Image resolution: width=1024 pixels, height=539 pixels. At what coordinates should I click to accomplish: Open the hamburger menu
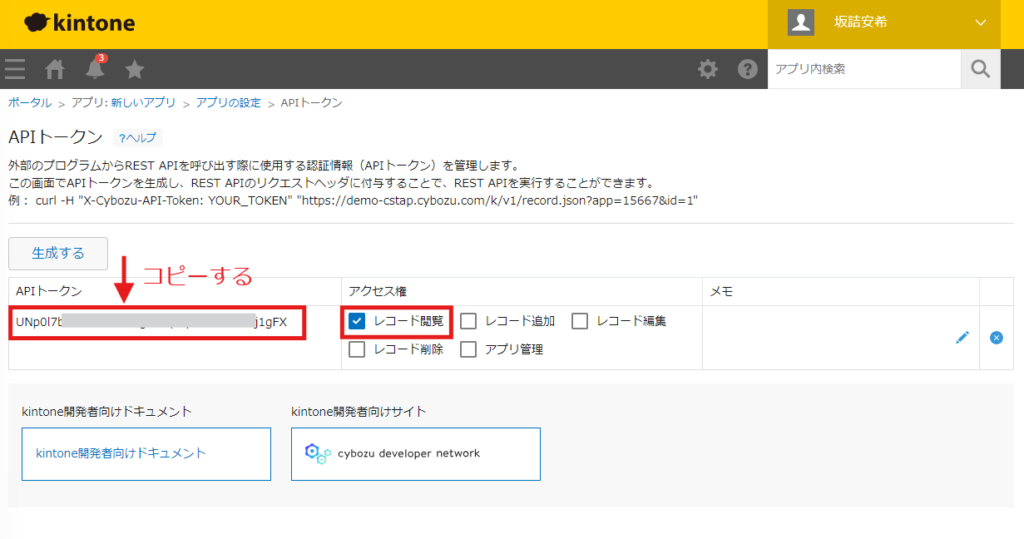pyautogui.click(x=15, y=69)
